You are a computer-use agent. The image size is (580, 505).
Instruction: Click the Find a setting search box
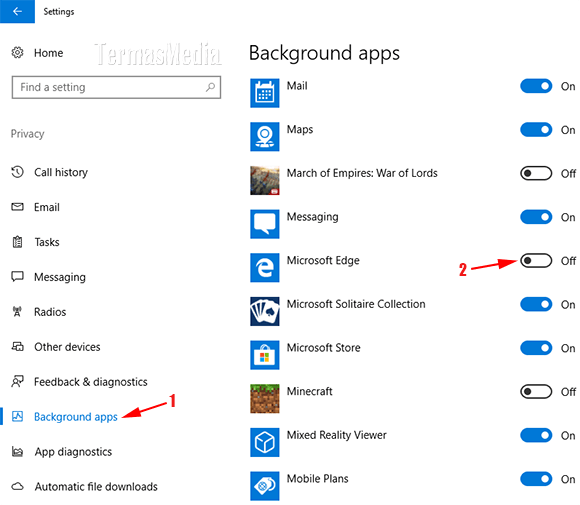point(116,87)
